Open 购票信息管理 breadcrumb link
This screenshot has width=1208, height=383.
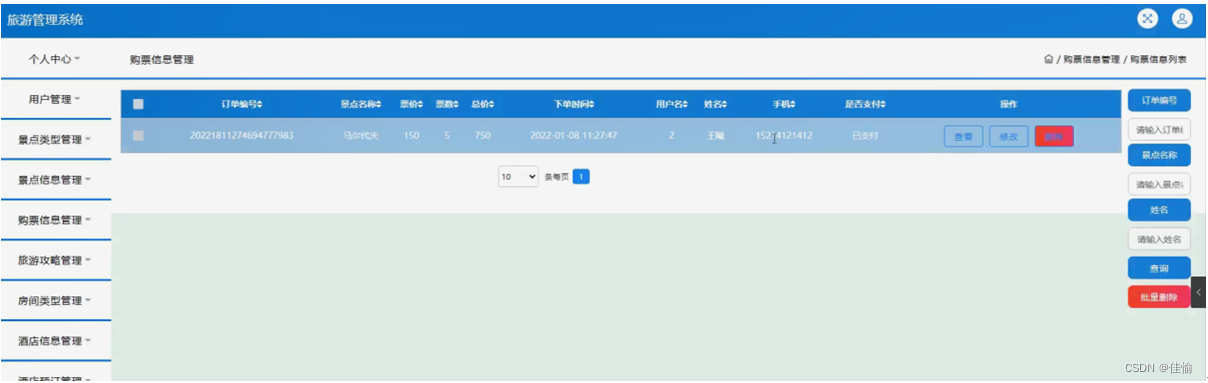1091,60
